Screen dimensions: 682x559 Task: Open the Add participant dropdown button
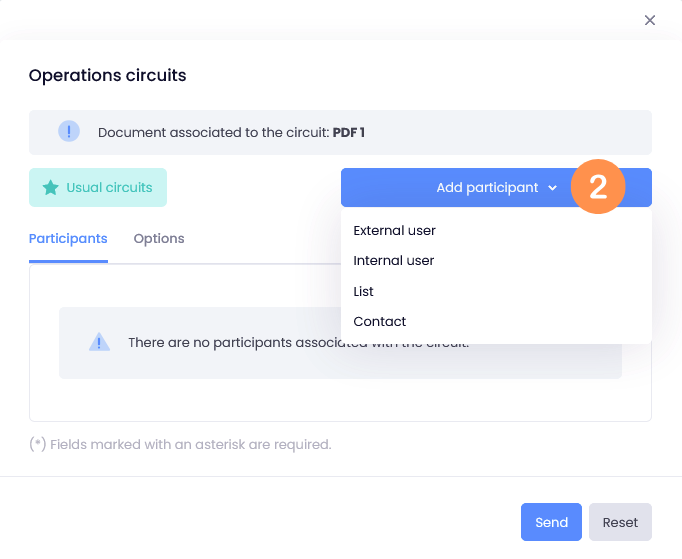[496, 187]
